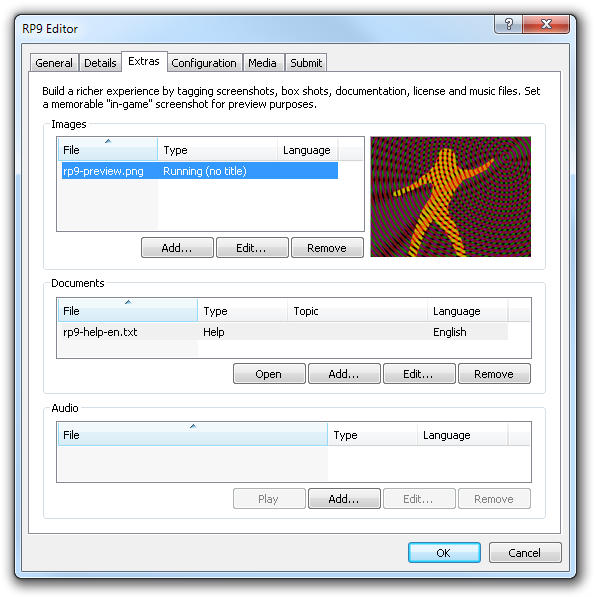595x597 pixels.
Task: Click Remove in the Audio section
Action: click(x=494, y=499)
